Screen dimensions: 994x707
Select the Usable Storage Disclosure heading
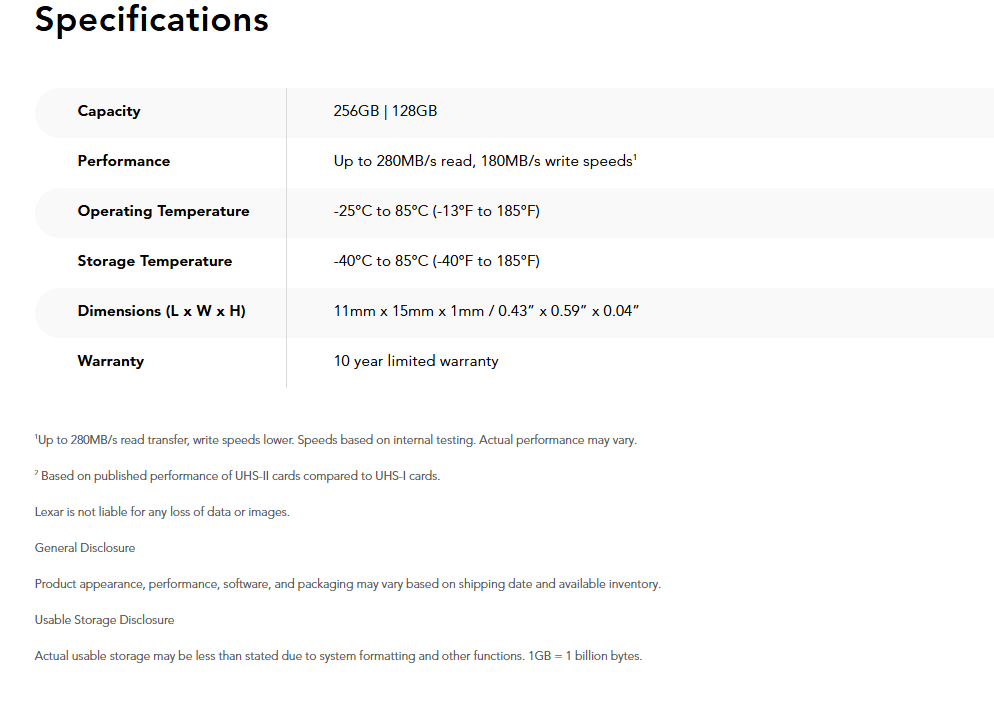104,620
